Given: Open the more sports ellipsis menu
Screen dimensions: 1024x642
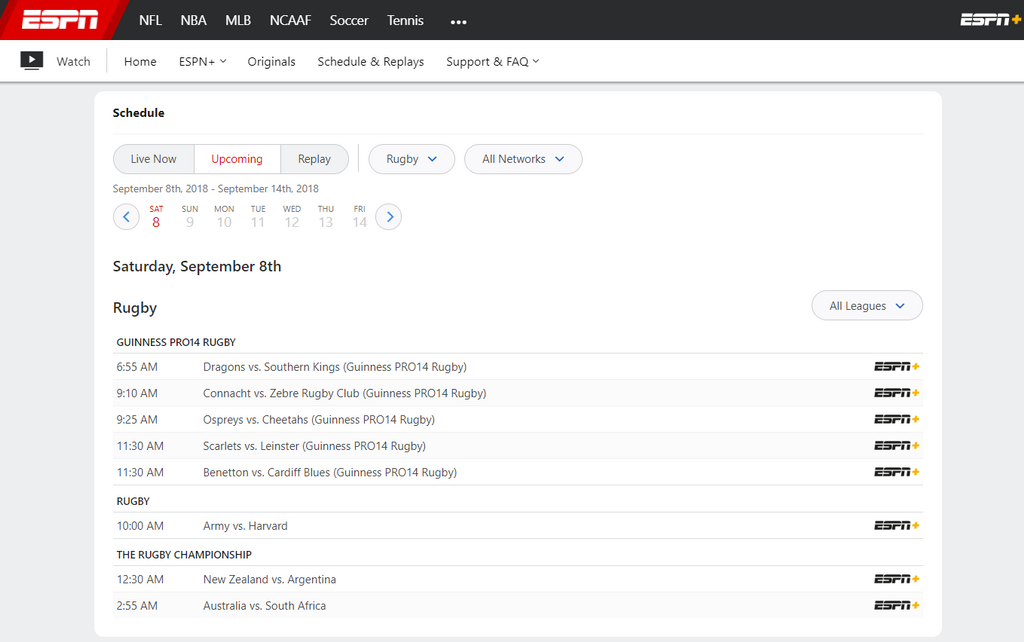Looking at the screenshot, I should click(x=458, y=22).
